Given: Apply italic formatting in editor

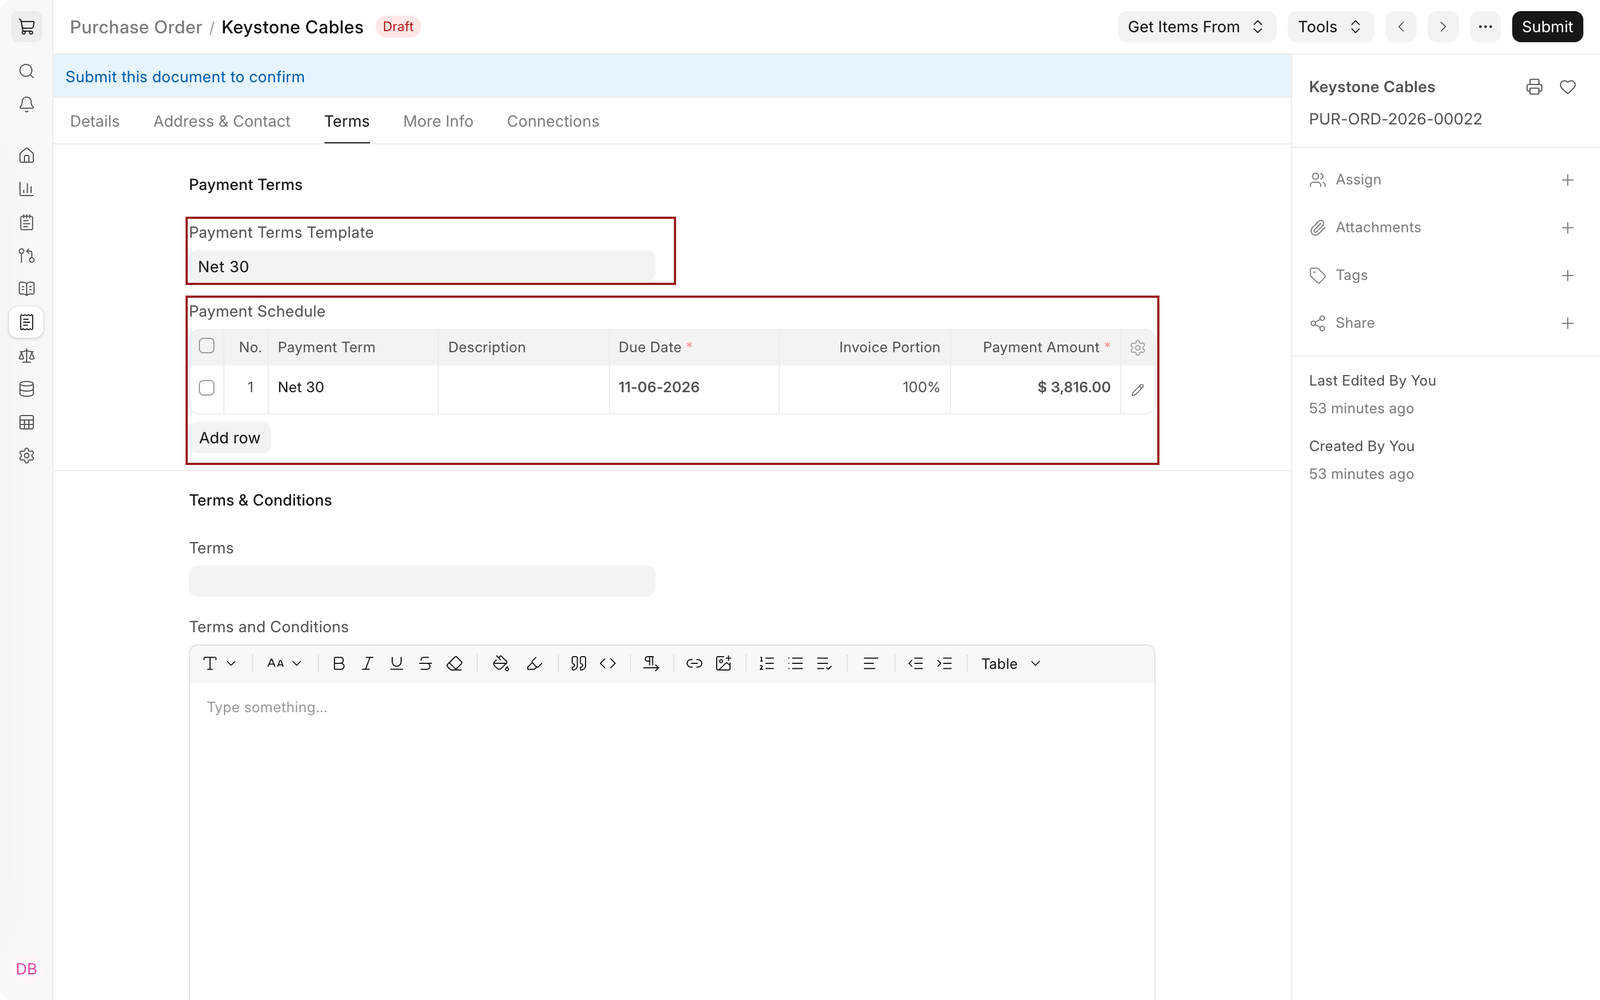Looking at the screenshot, I should click(x=367, y=663).
